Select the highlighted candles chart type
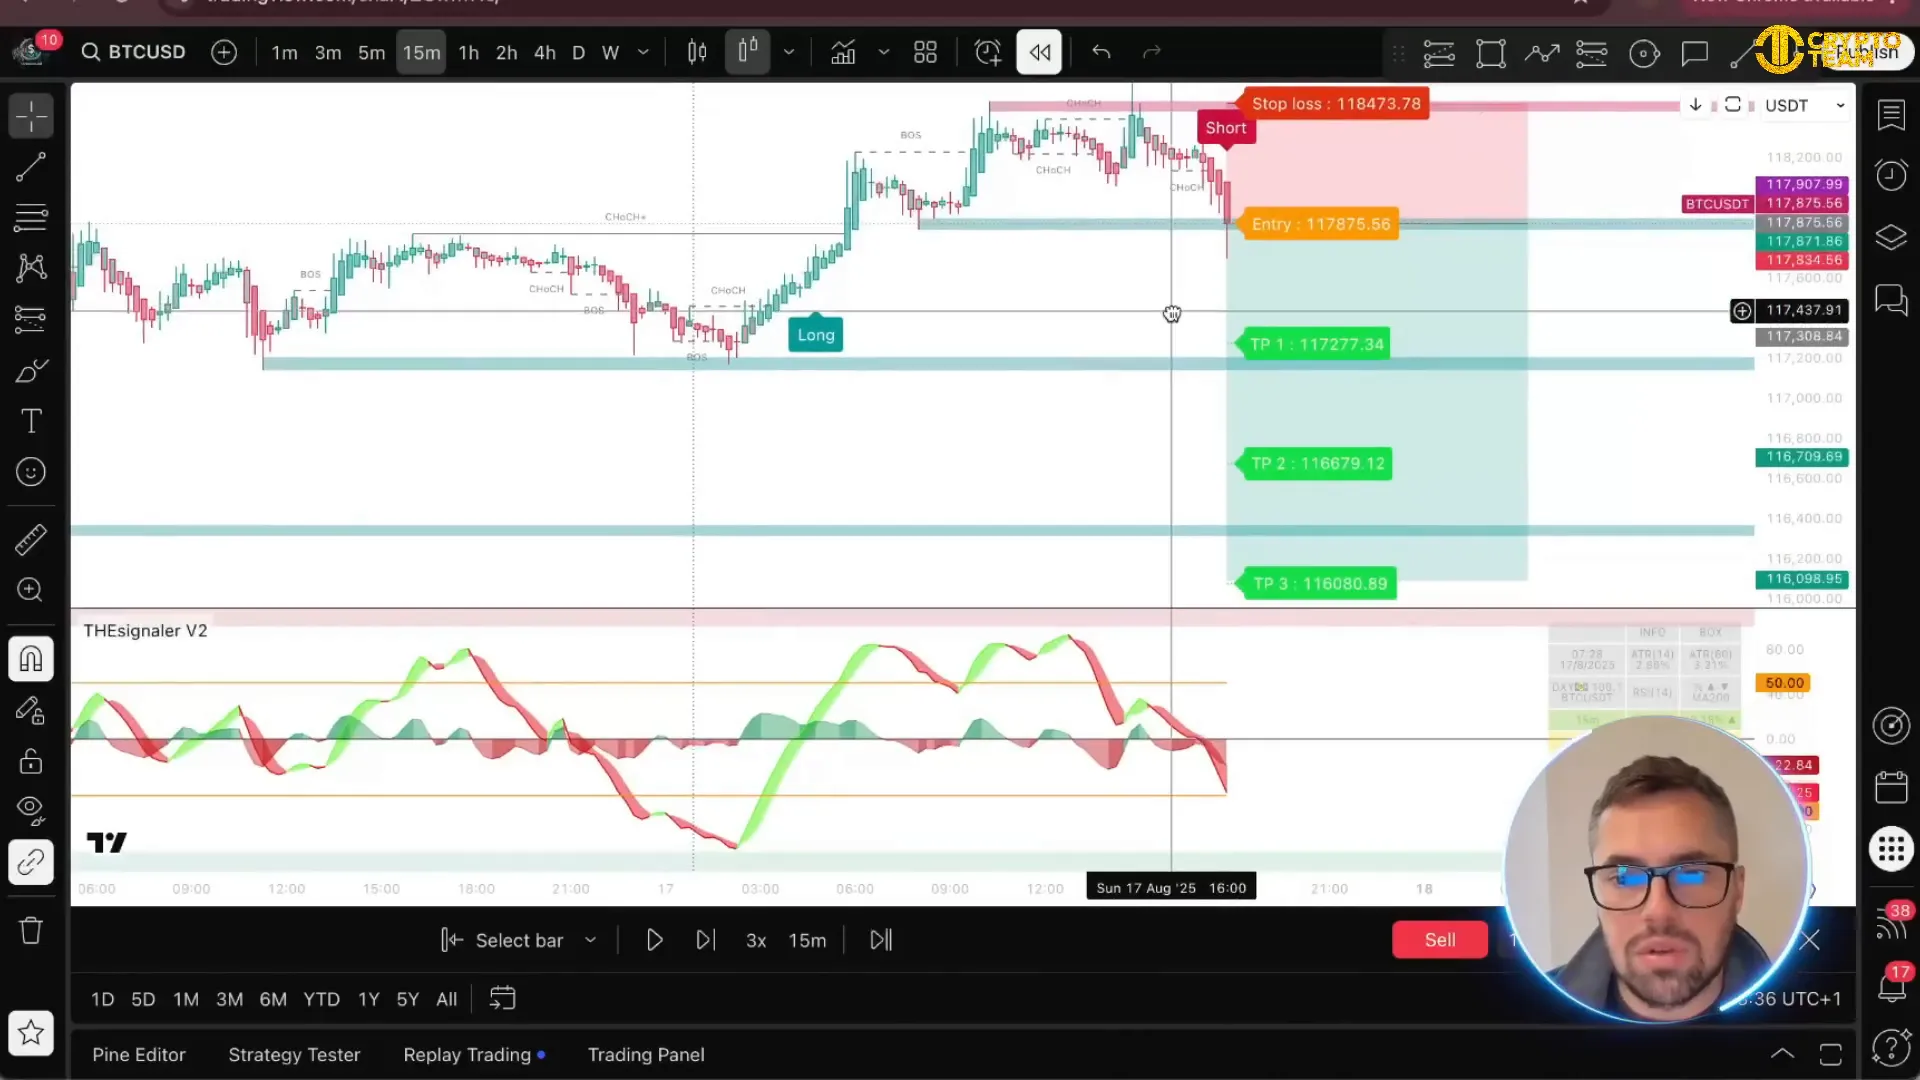Image resolution: width=1920 pixels, height=1080 pixels. coord(748,51)
